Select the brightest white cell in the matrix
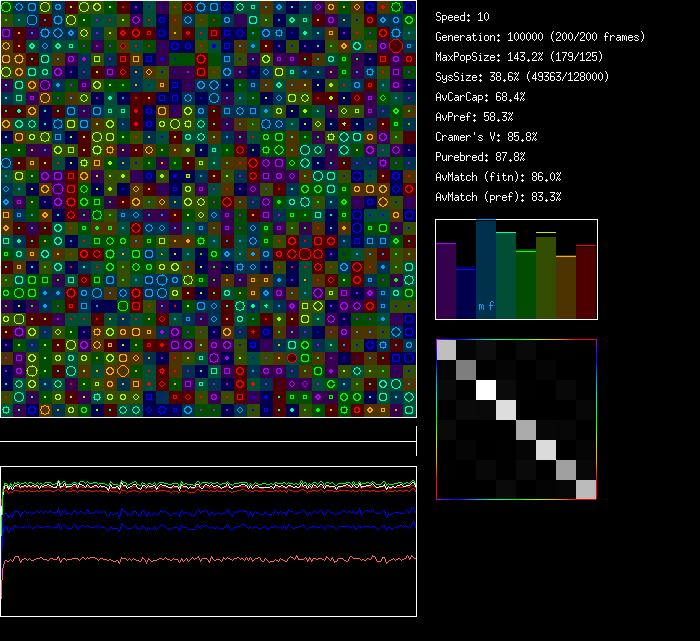 tap(486, 389)
